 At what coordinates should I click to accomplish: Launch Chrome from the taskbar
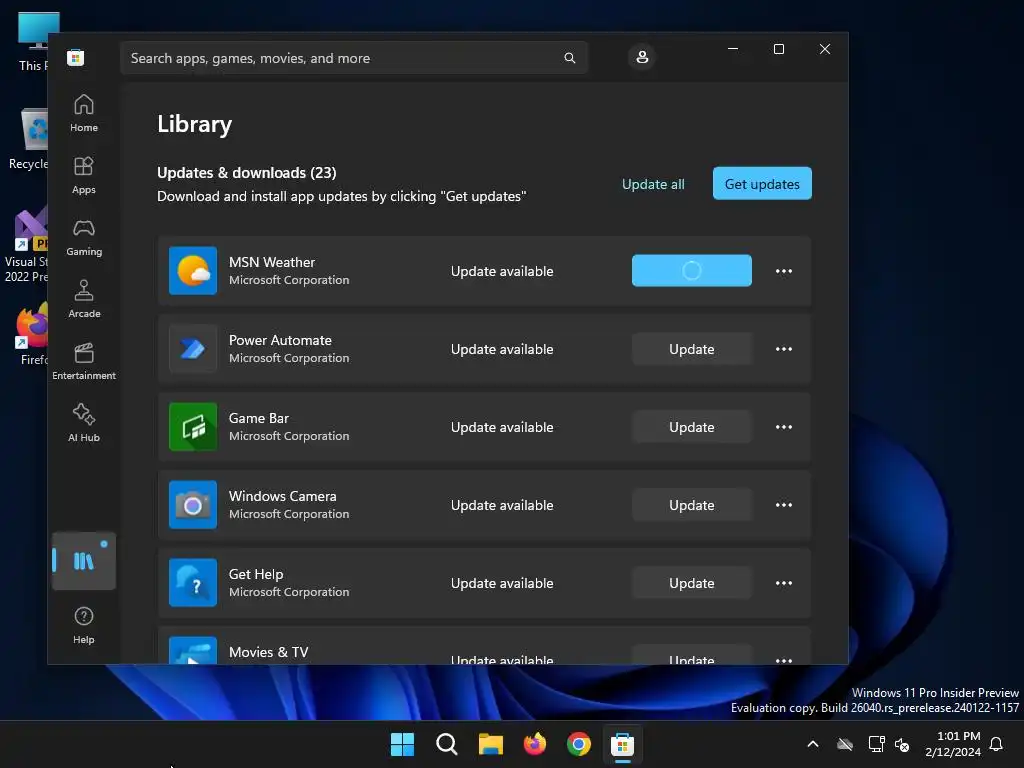tap(579, 744)
